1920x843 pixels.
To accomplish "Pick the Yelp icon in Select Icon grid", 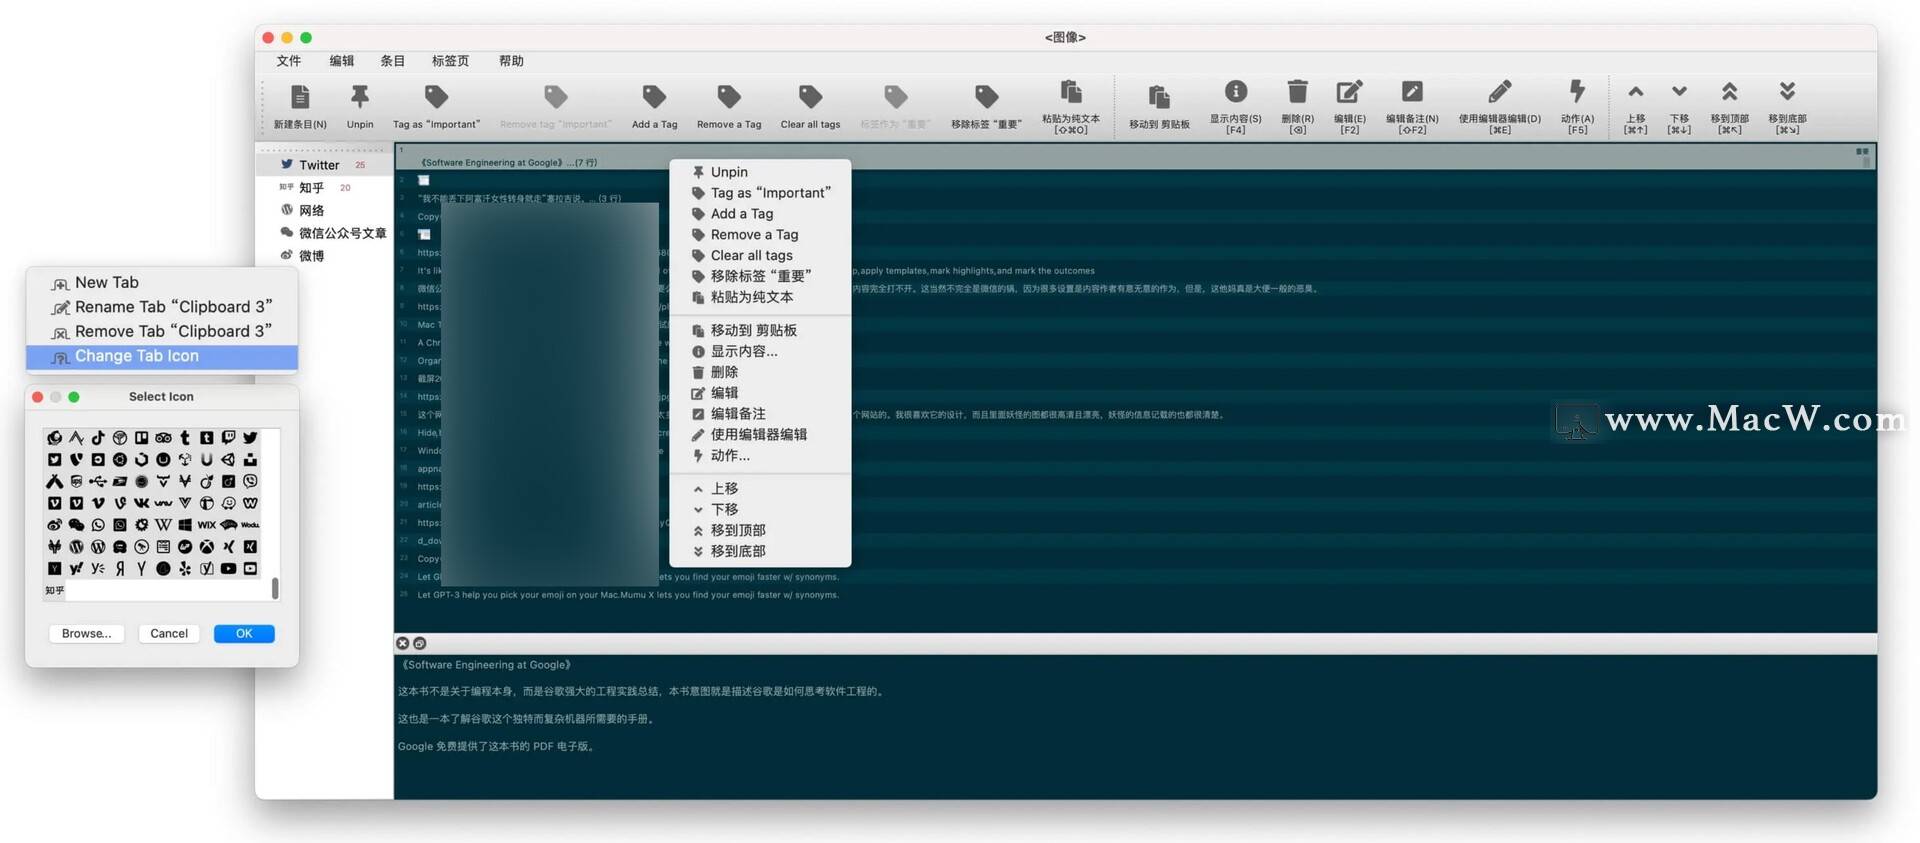I will point(185,569).
